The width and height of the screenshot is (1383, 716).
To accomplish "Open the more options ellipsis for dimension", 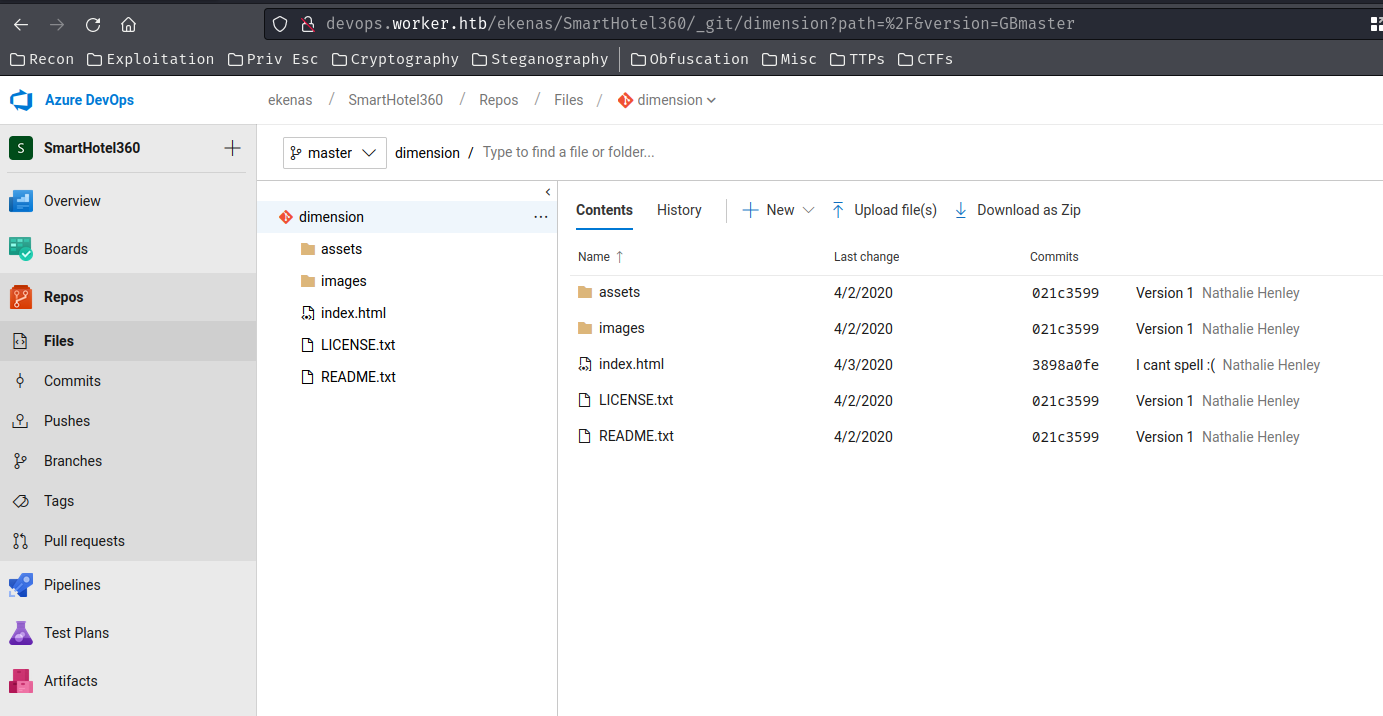I will tap(541, 217).
